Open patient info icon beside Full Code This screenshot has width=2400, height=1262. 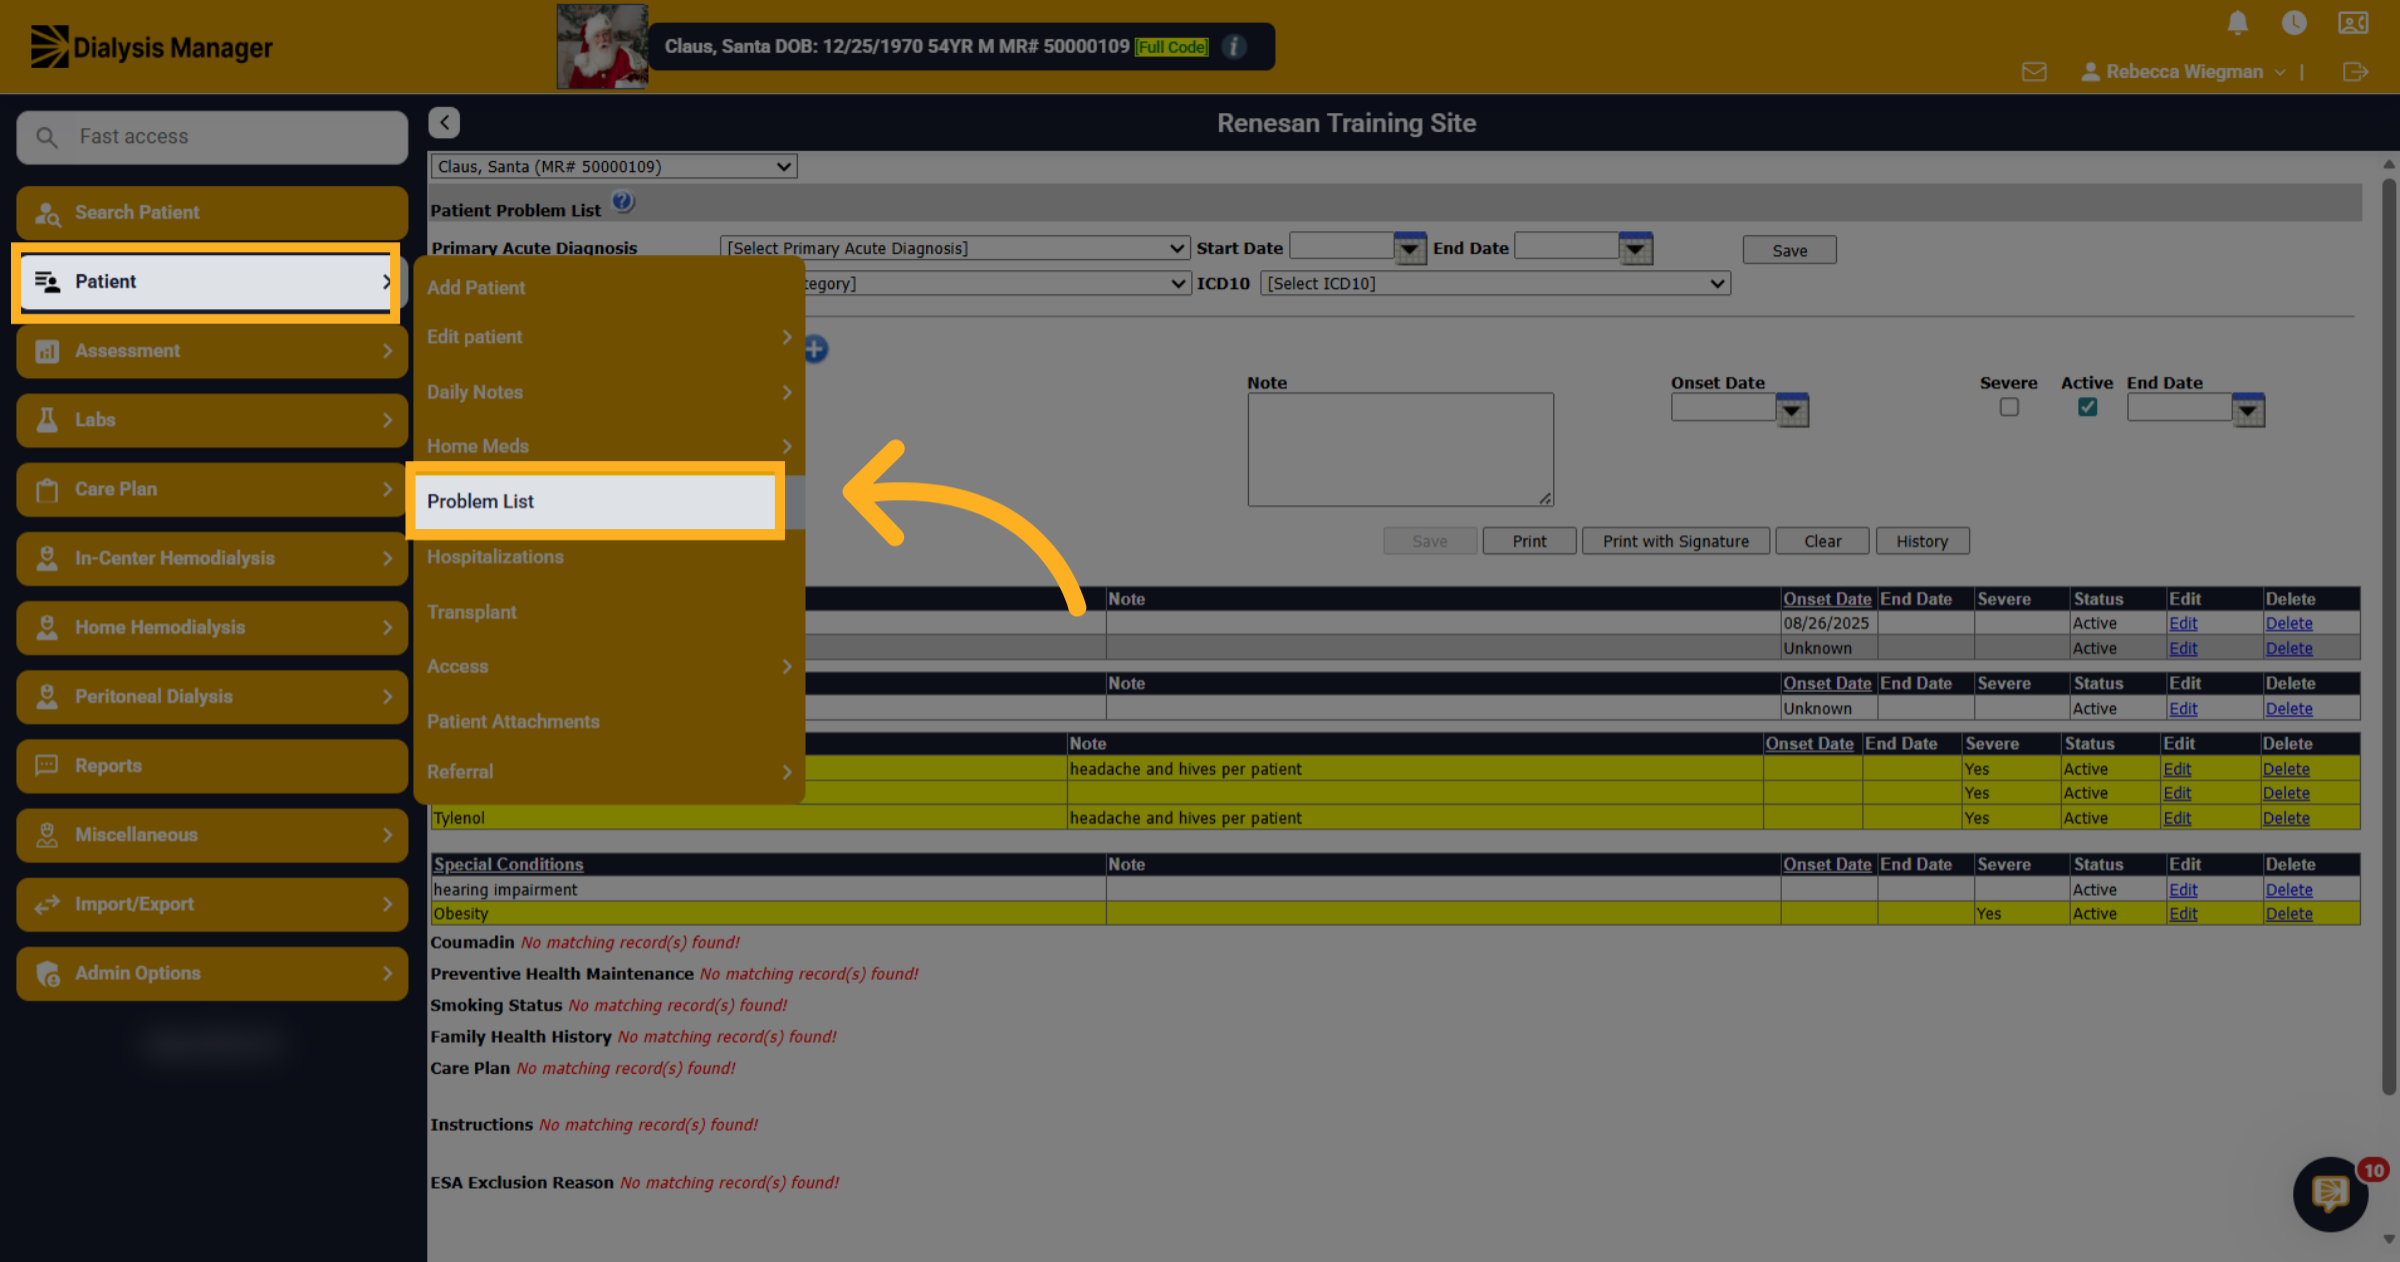1235,46
